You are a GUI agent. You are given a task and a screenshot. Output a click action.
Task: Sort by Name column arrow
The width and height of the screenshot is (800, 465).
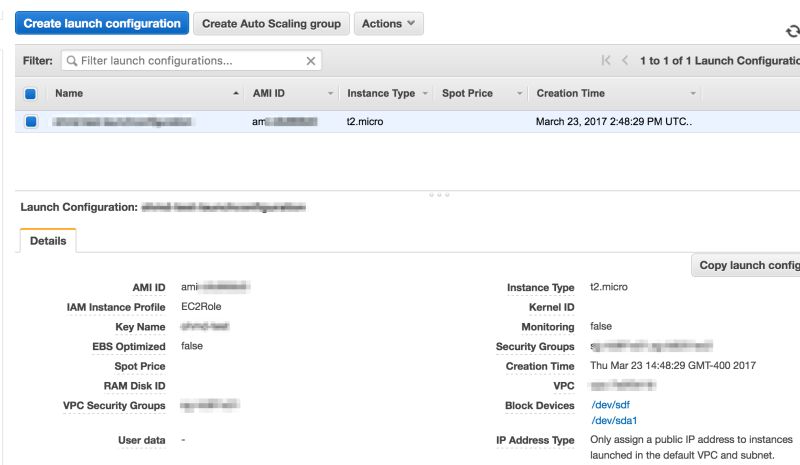coord(236,93)
